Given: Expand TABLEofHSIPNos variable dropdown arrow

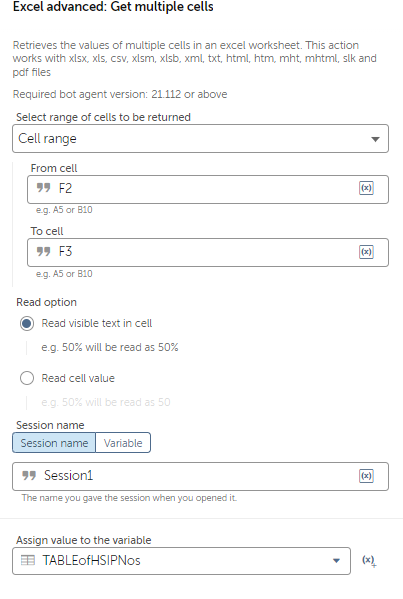Looking at the screenshot, I should [337, 561].
